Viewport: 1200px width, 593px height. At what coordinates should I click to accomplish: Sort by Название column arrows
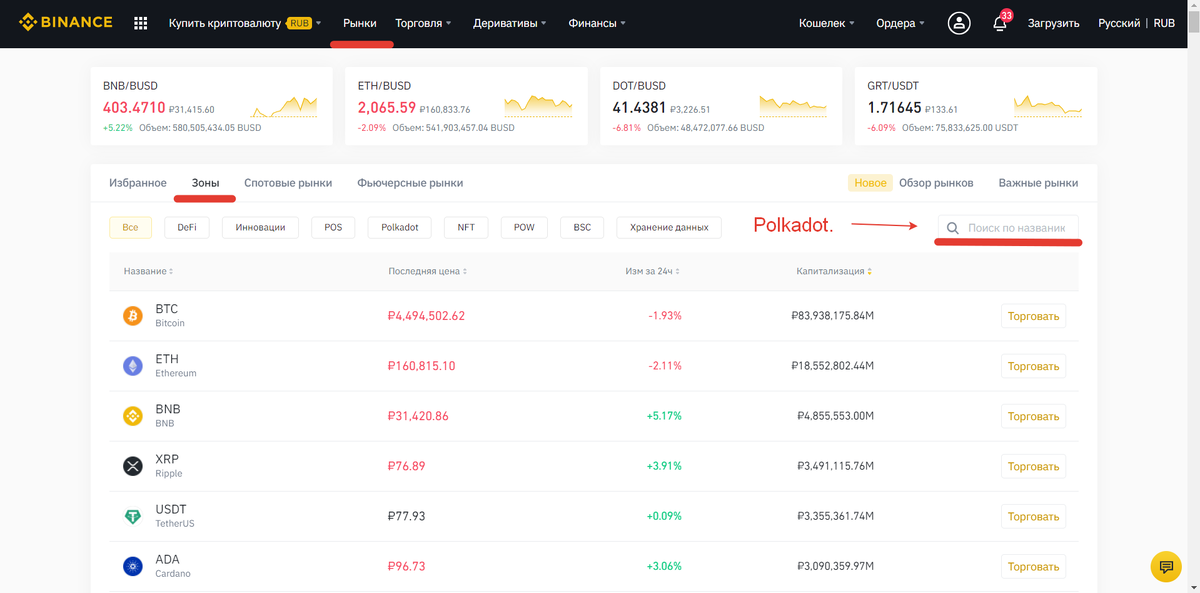point(171,271)
